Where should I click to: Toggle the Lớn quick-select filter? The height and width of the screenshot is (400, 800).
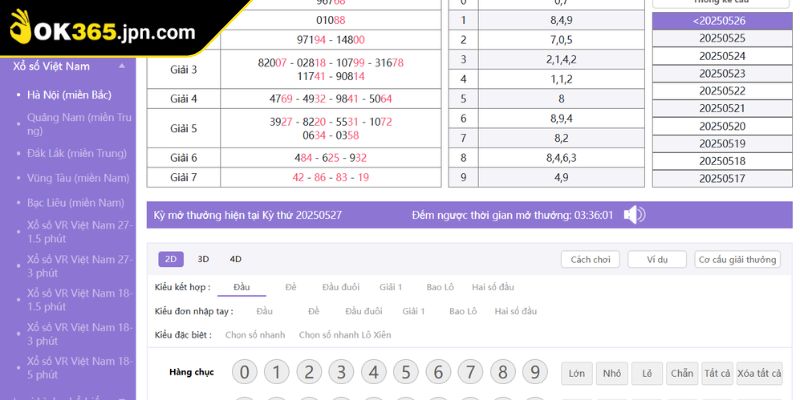(x=576, y=374)
